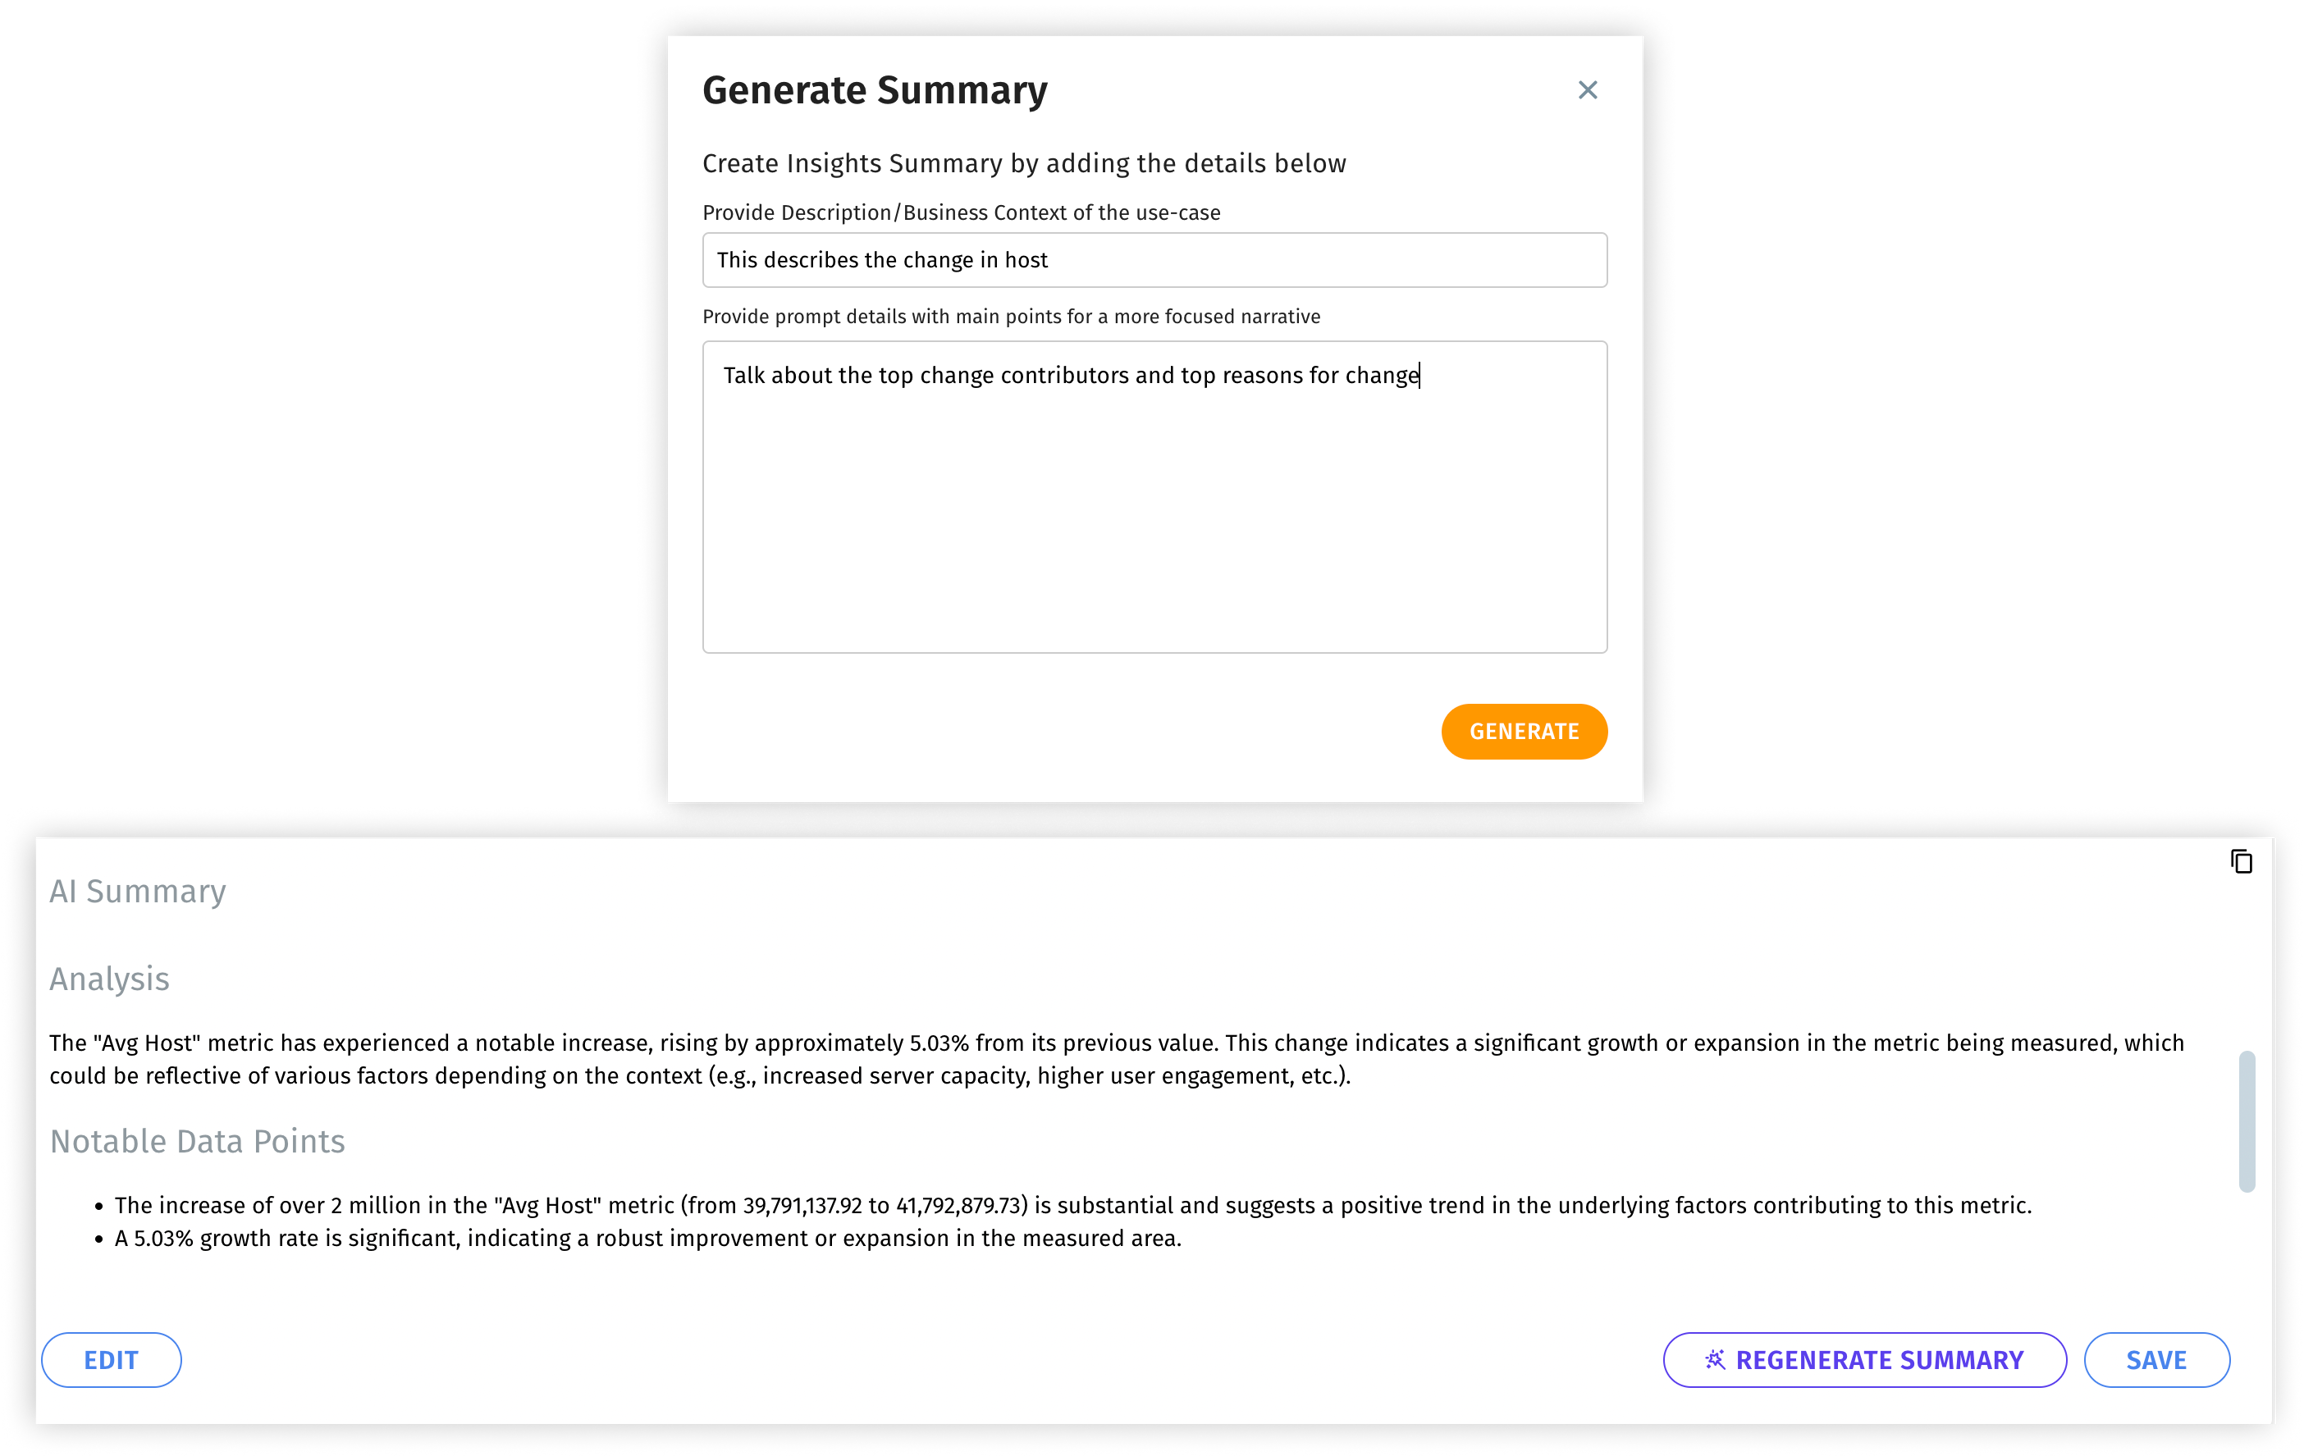Click the bullet about 5.03% growth rate

coord(648,1238)
